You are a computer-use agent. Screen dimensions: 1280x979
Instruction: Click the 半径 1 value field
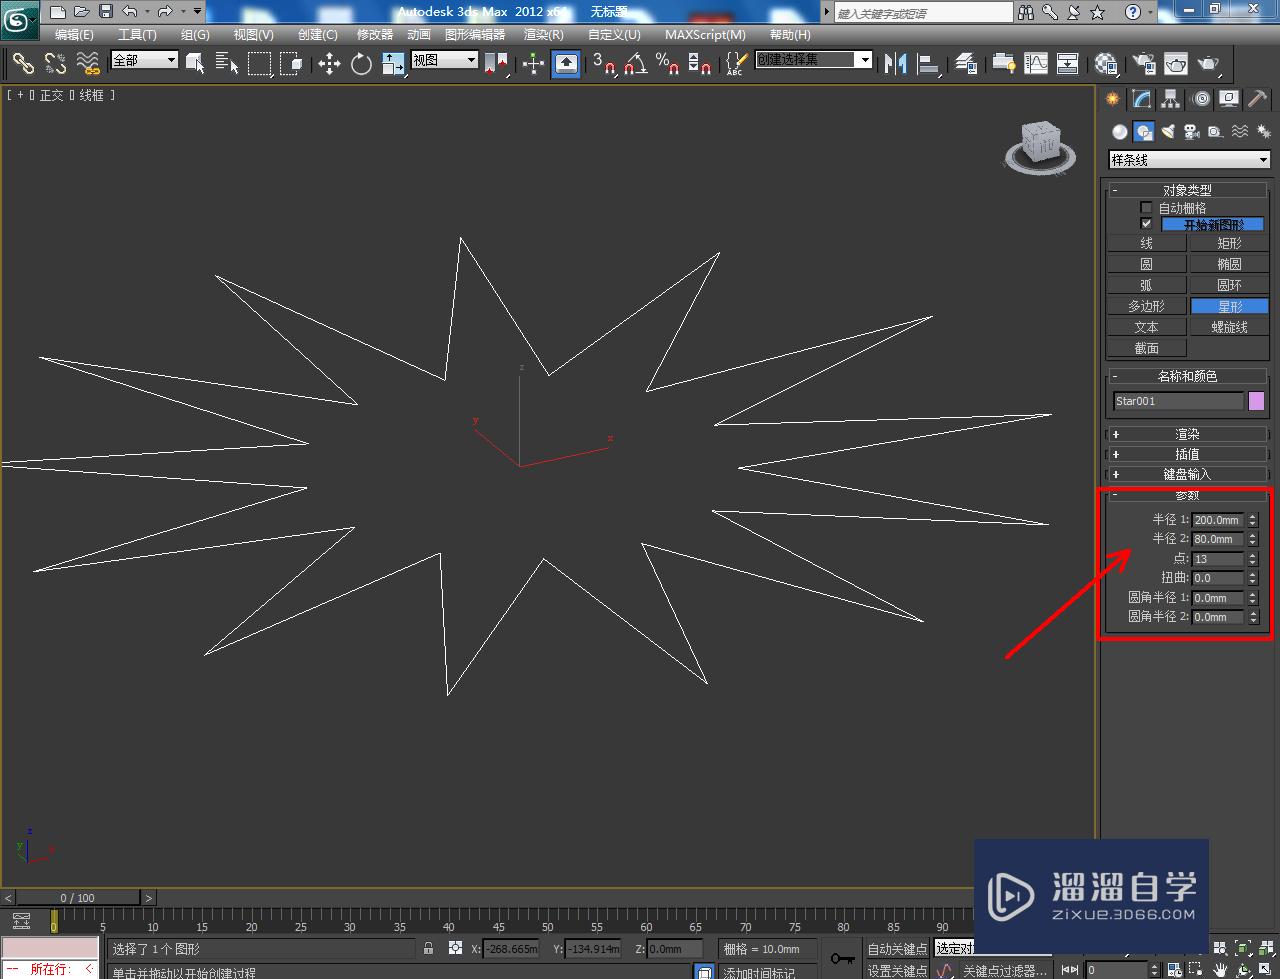click(1217, 520)
